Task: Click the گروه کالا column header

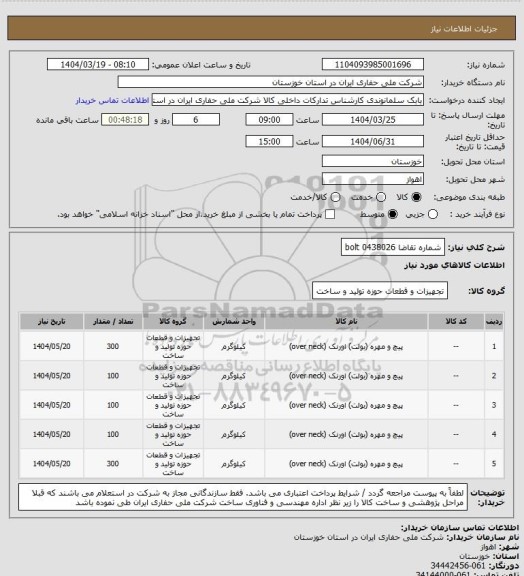Action: [173, 321]
